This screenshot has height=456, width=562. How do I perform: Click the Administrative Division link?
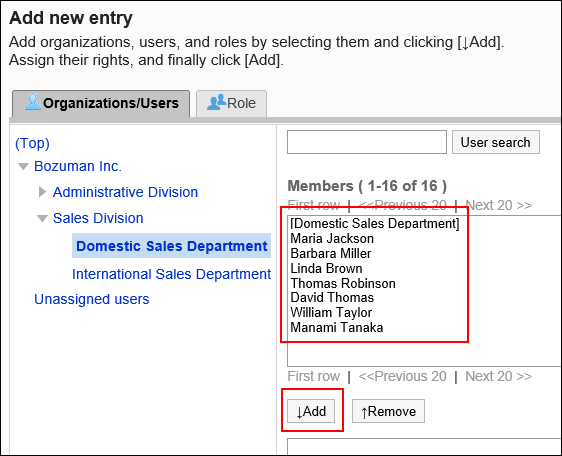125,192
